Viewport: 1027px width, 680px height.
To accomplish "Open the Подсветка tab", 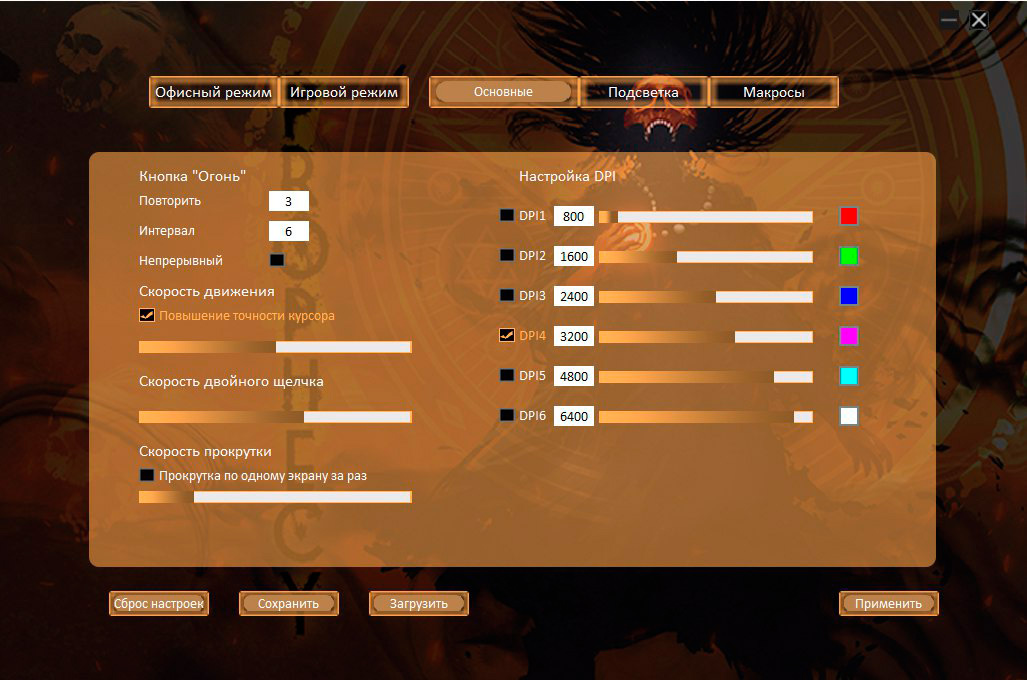I will [x=643, y=92].
